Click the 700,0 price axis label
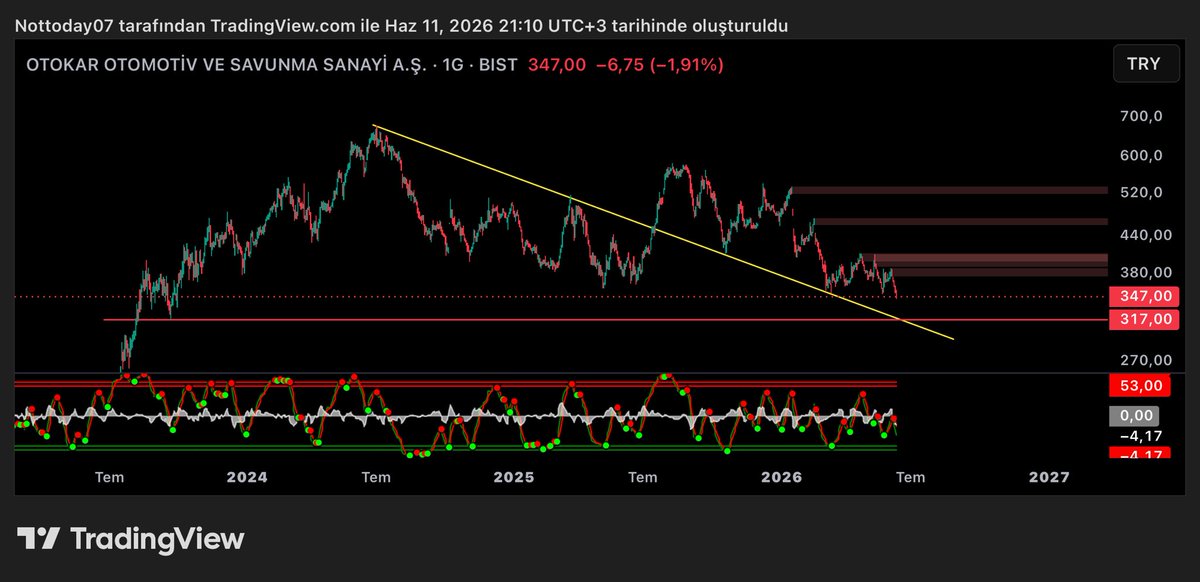This screenshot has width=1200, height=582. [1141, 117]
